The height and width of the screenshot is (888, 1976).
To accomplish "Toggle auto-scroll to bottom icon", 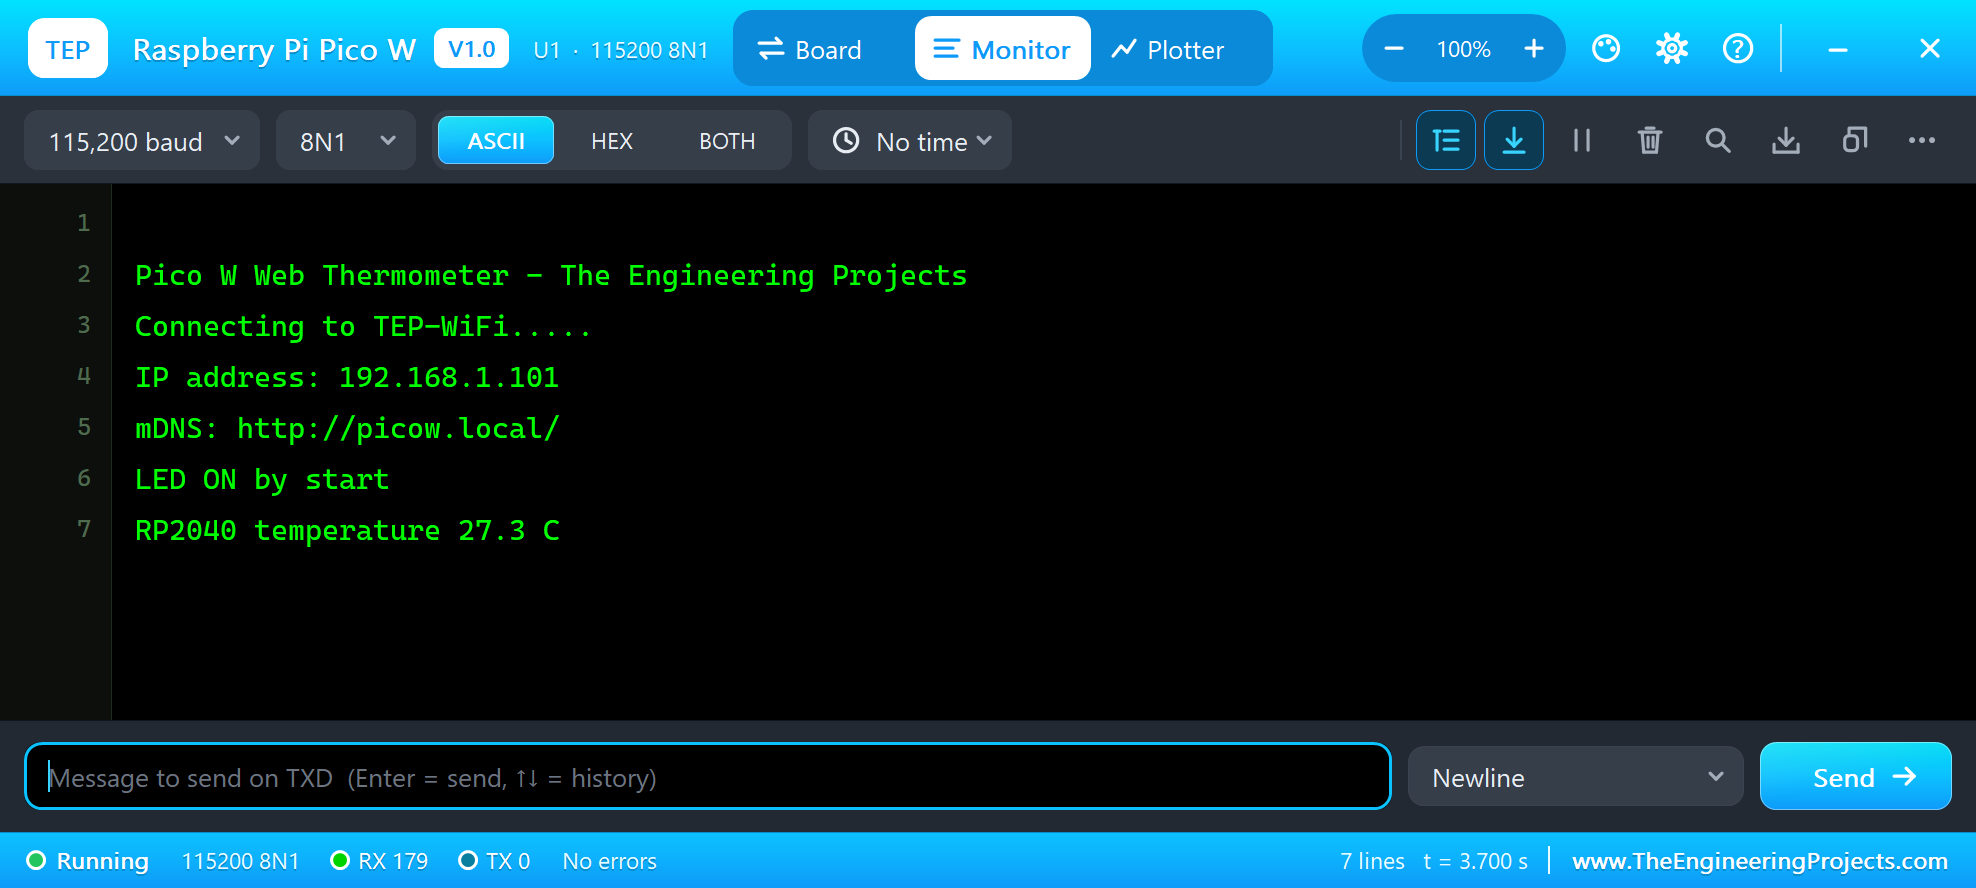I will [1514, 140].
